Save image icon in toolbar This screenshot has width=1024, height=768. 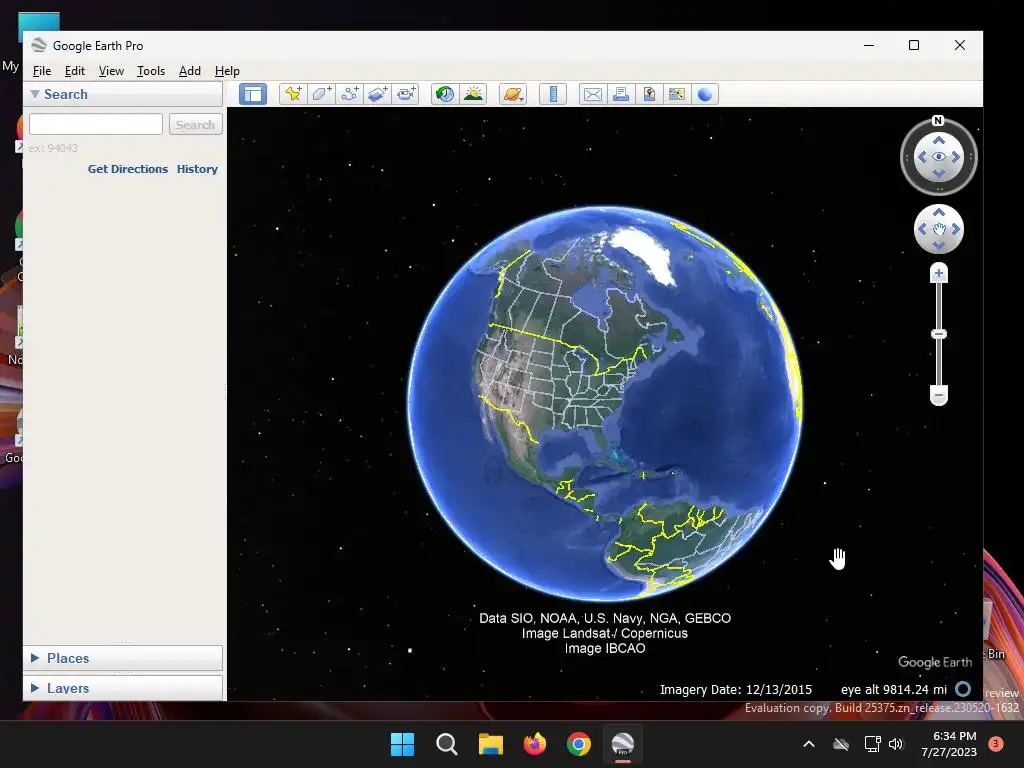point(648,94)
